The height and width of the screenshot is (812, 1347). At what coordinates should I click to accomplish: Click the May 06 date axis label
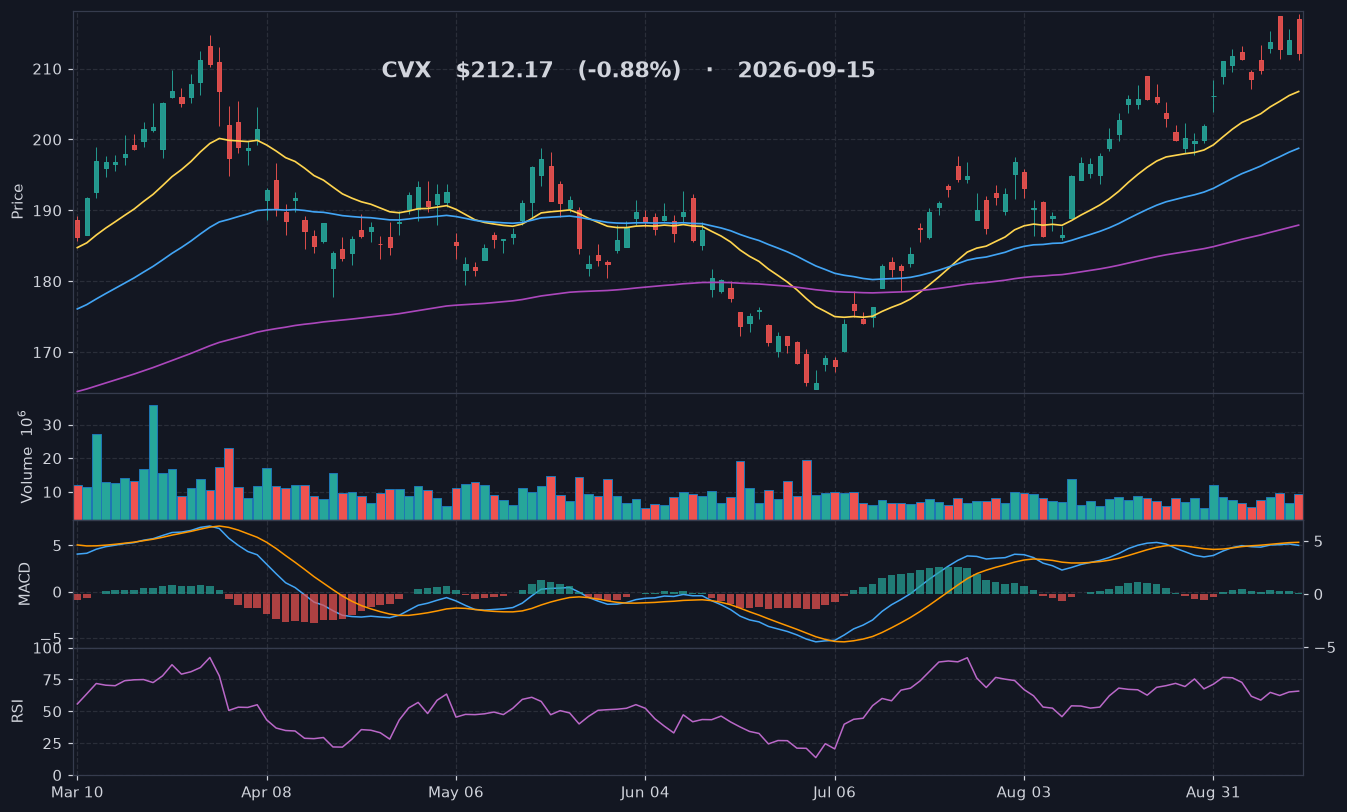(456, 792)
